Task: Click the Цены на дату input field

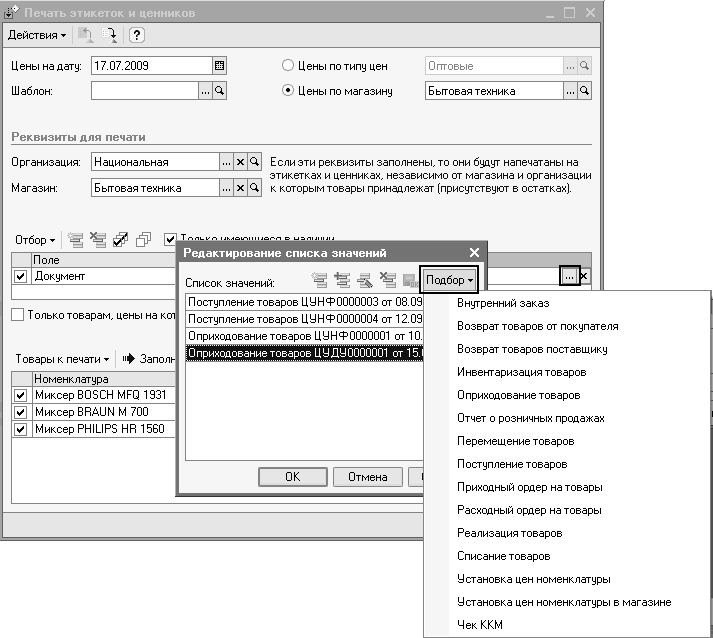Action: 150,66
